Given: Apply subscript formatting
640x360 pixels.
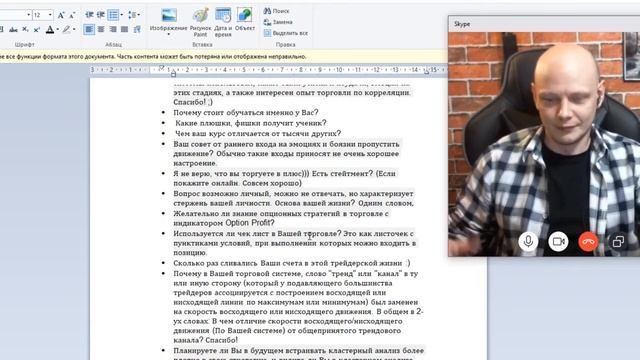Looking at the screenshot, I should [x=25, y=29].
